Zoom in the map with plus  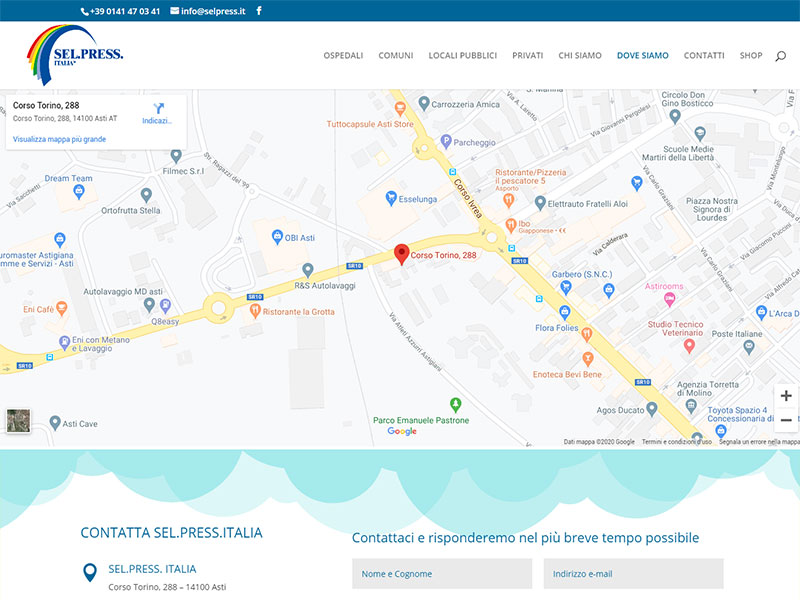tap(786, 395)
